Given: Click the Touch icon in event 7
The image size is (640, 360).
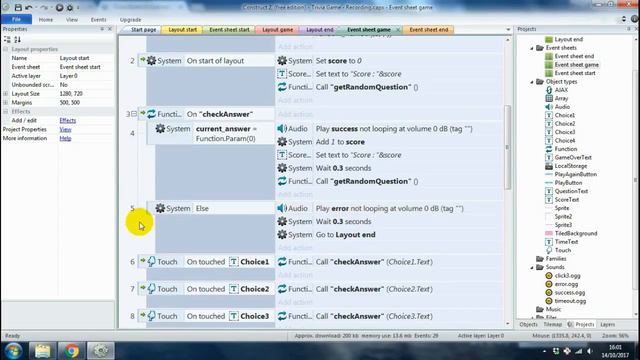Looking at the screenshot, I should click(x=151, y=289).
